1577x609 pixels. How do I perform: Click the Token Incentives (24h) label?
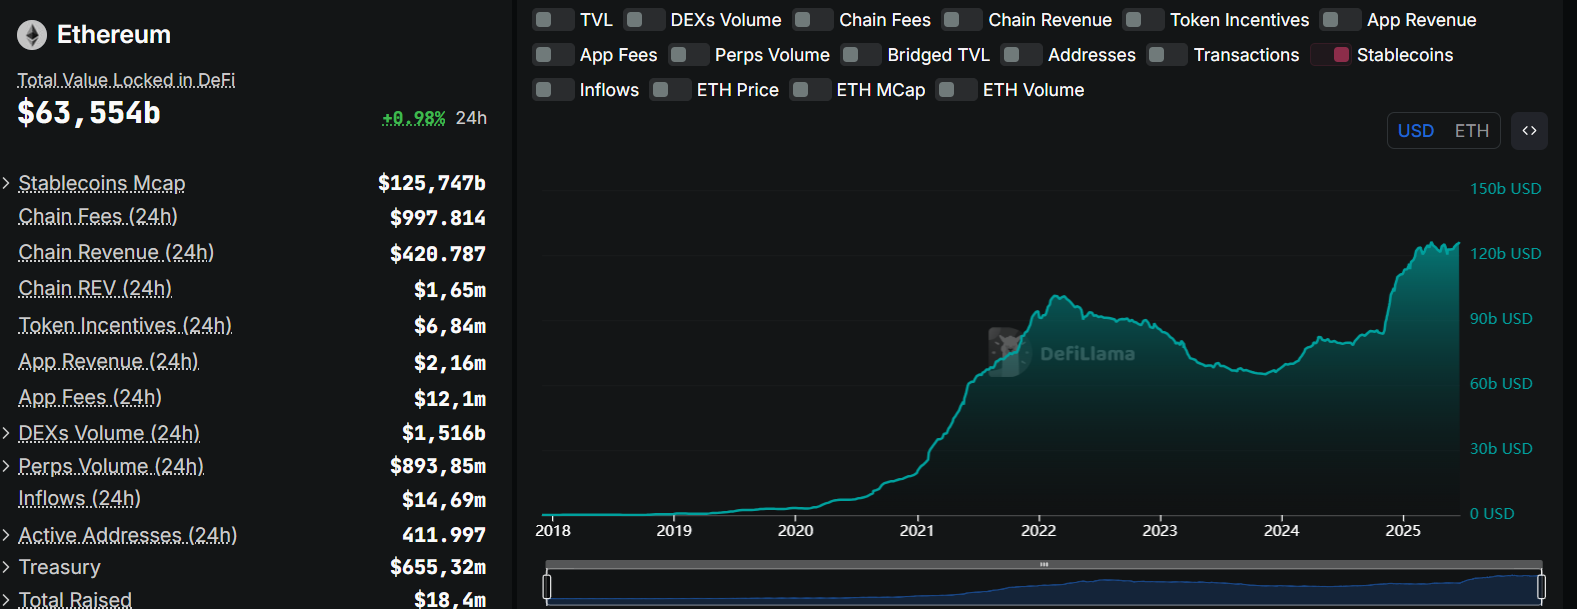[125, 326]
